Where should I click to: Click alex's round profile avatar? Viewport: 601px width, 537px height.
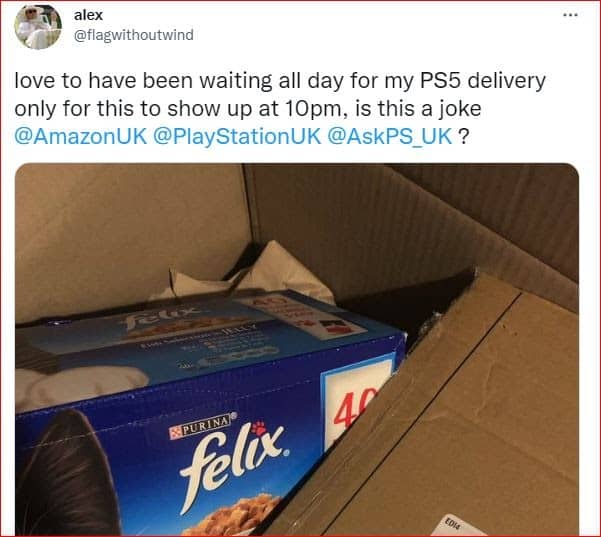point(38,27)
